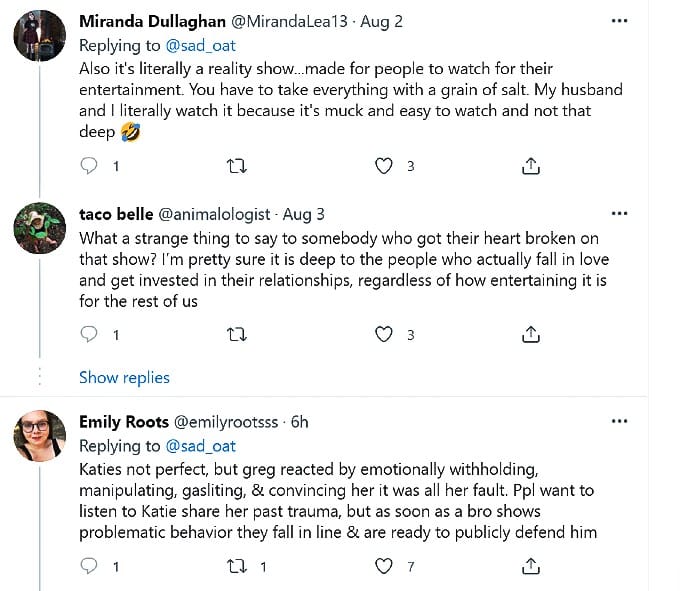Viewport: 680px width, 591px height.
Task: Open more options on taco belle's tweet
Action: click(619, 213)
